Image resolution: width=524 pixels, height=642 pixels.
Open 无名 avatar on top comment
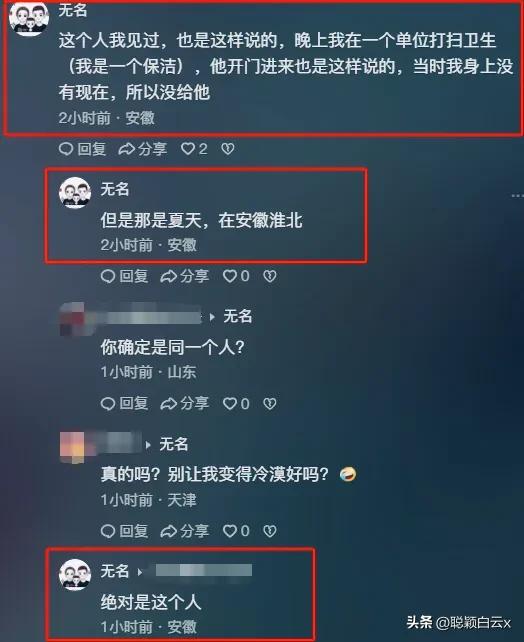click(29, 18)
